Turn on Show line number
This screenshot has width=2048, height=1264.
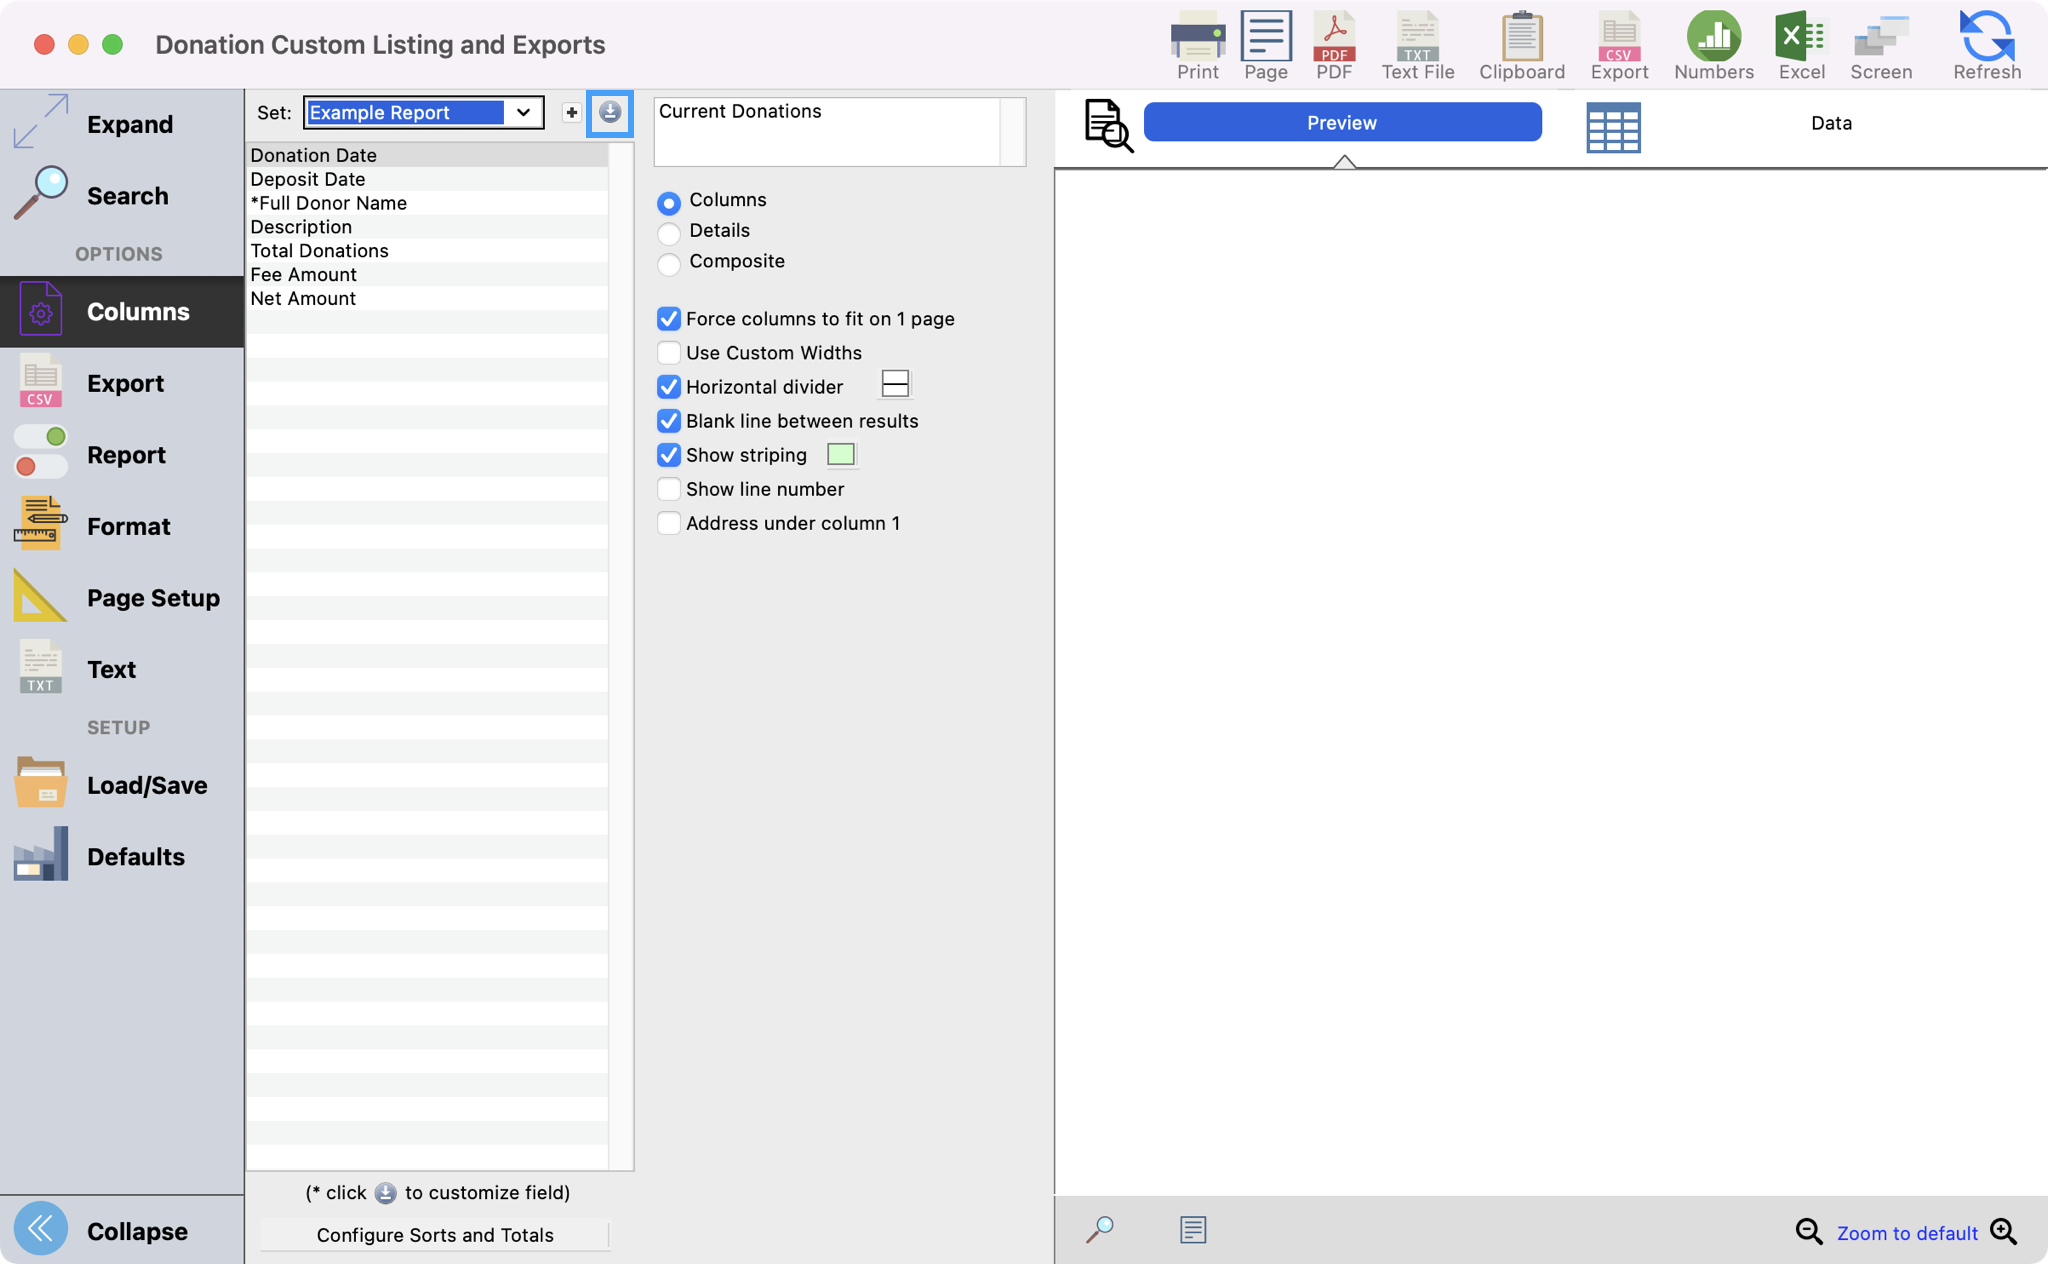pos(669,489)
